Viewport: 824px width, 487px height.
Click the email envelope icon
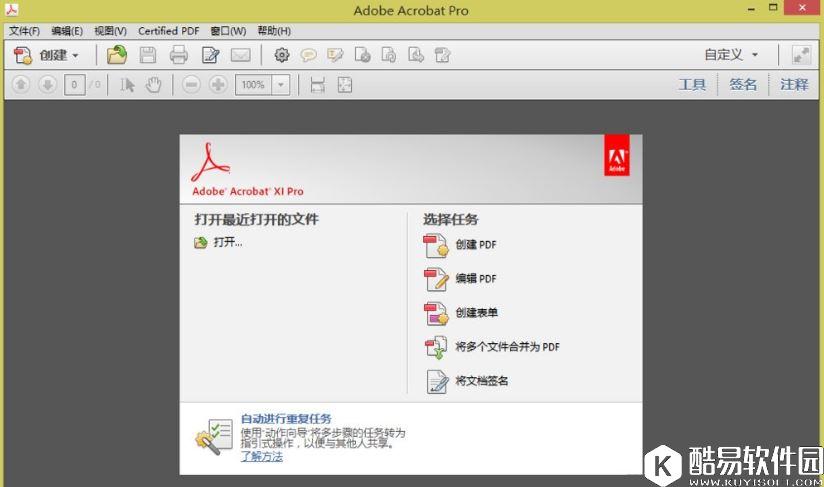[241, 55]
